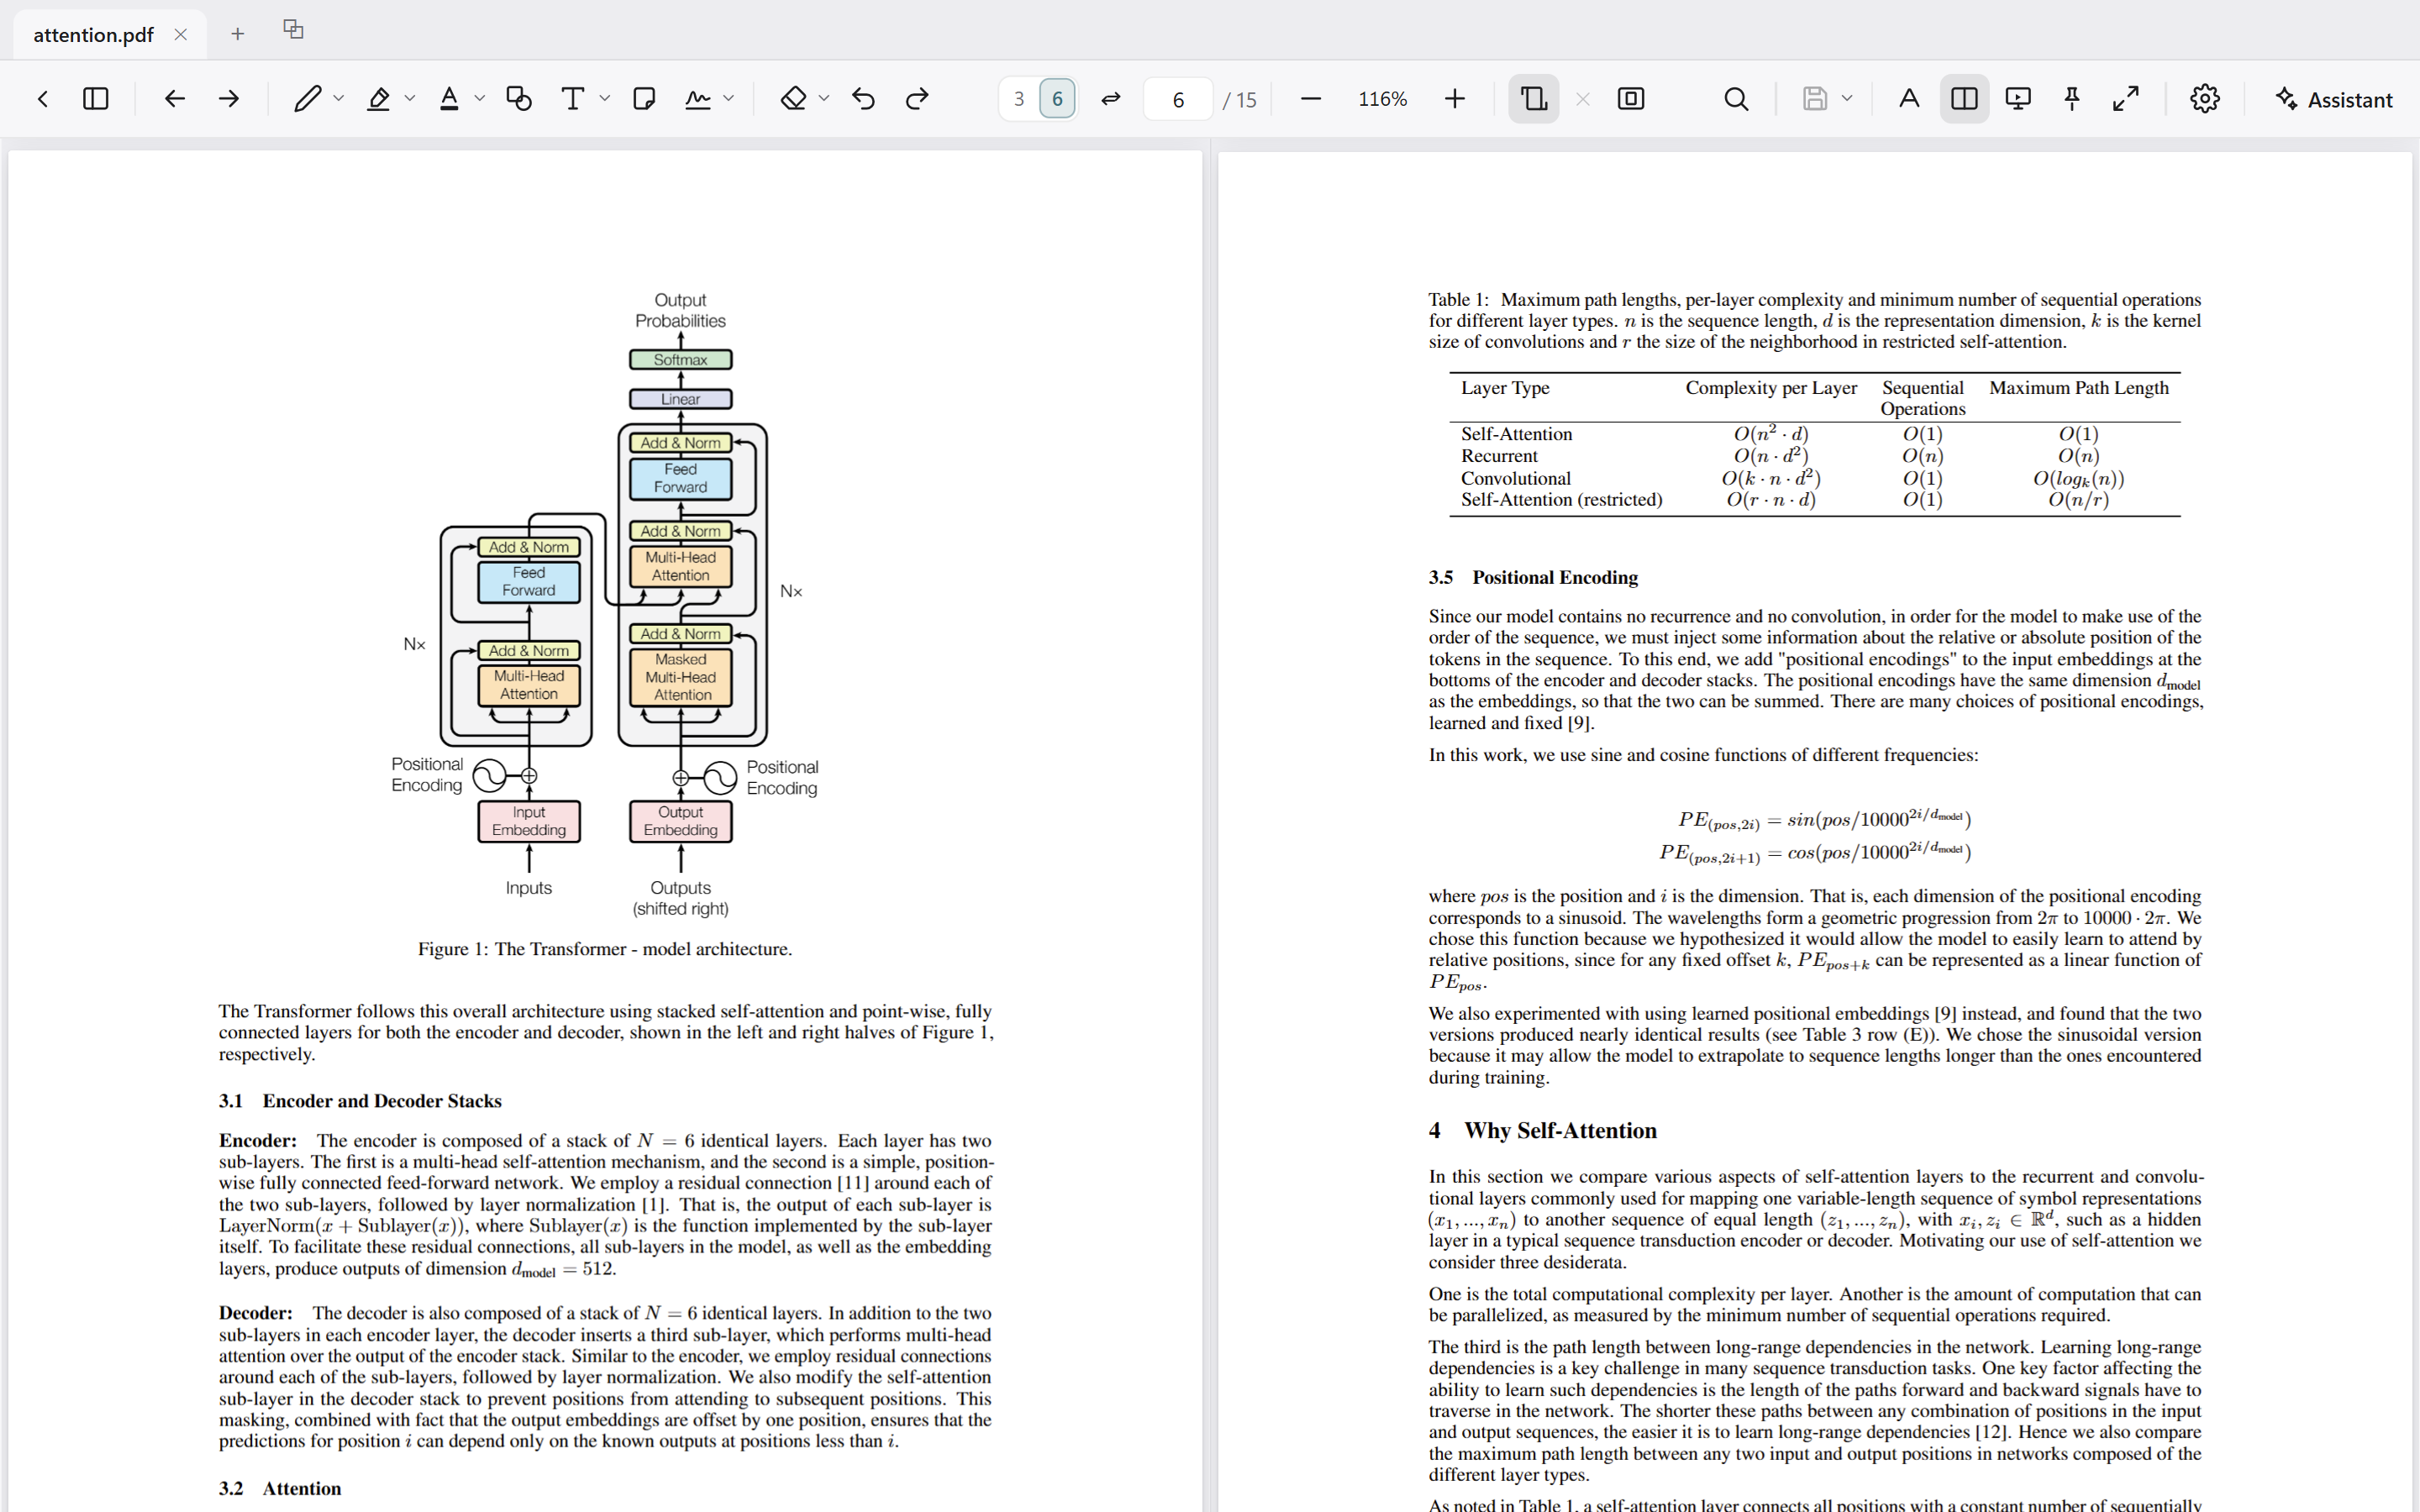Image resolution: width=2420 pixels, height=1512 pixels.
Task: Click the page number input field
Action: pos(1178,99)
